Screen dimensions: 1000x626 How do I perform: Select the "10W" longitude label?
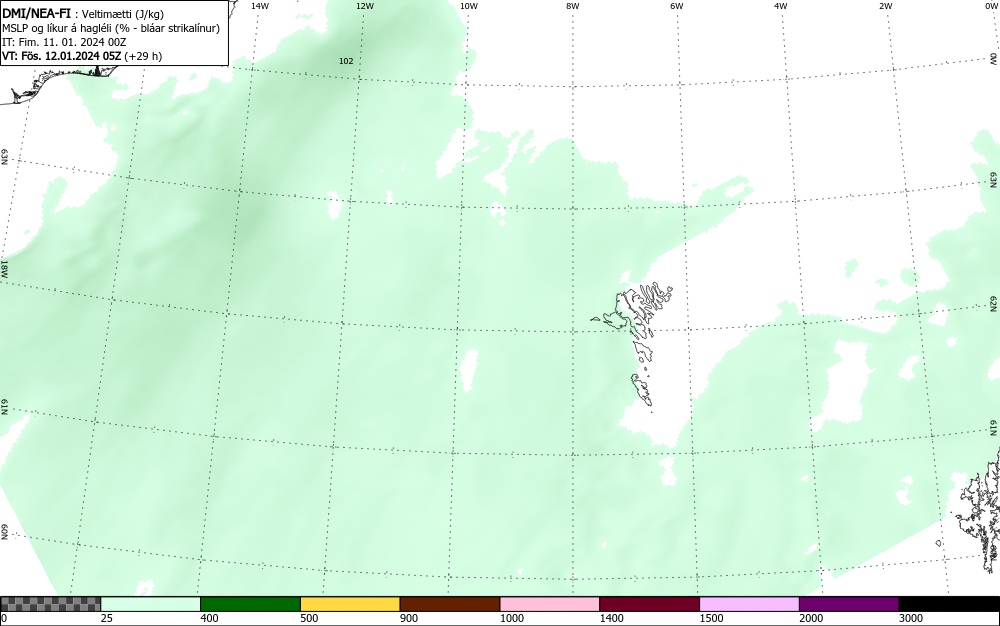[468, 6]
